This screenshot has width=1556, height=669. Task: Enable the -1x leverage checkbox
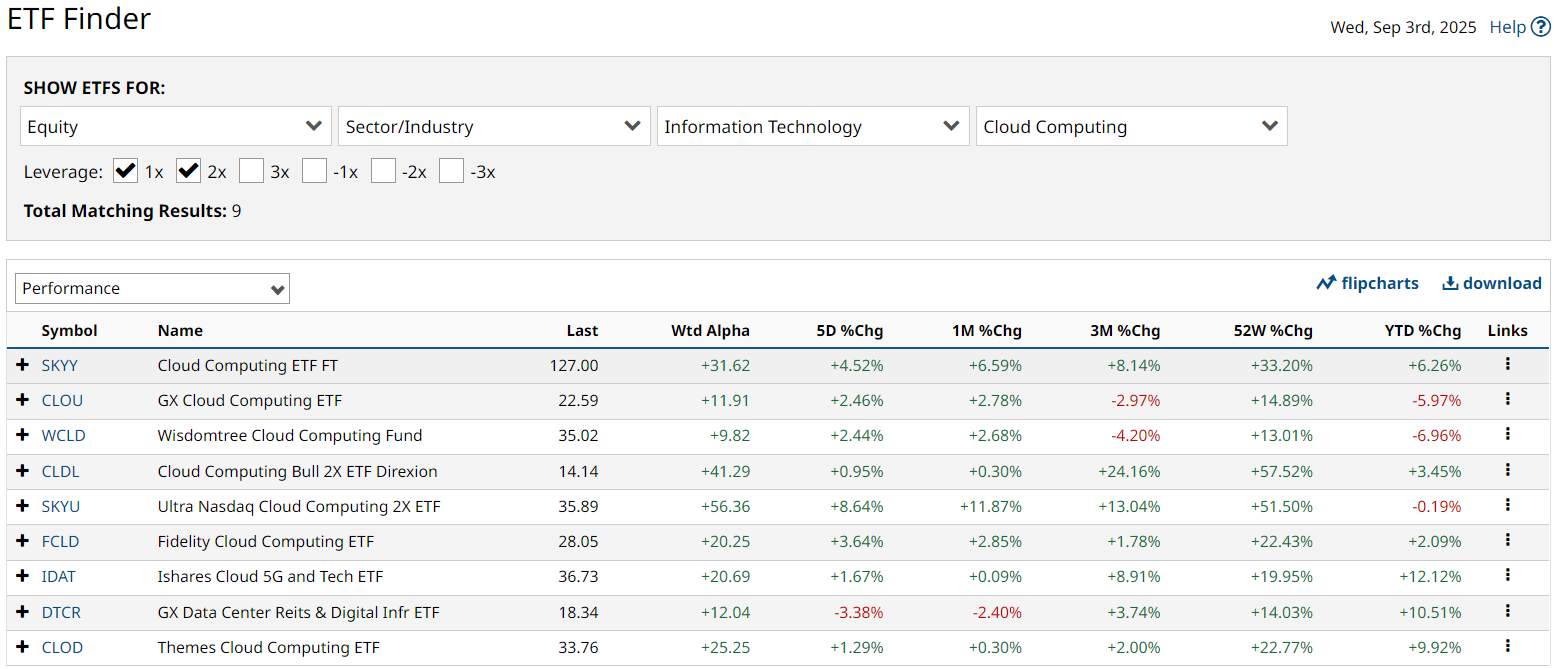click(315, 171)
